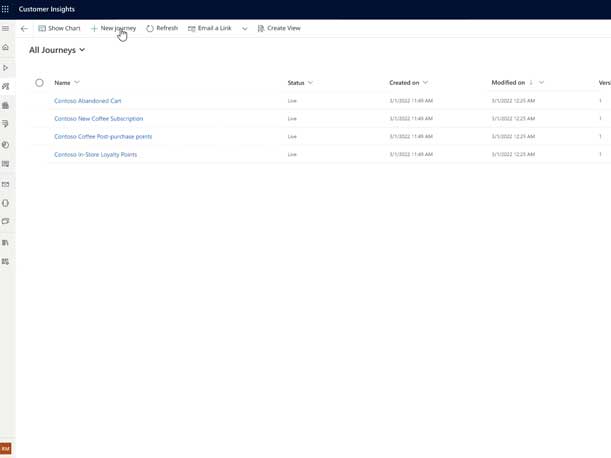611x458 pixels.
Task: Click the envelope icon in the sidebar
Action: point(6,184)
